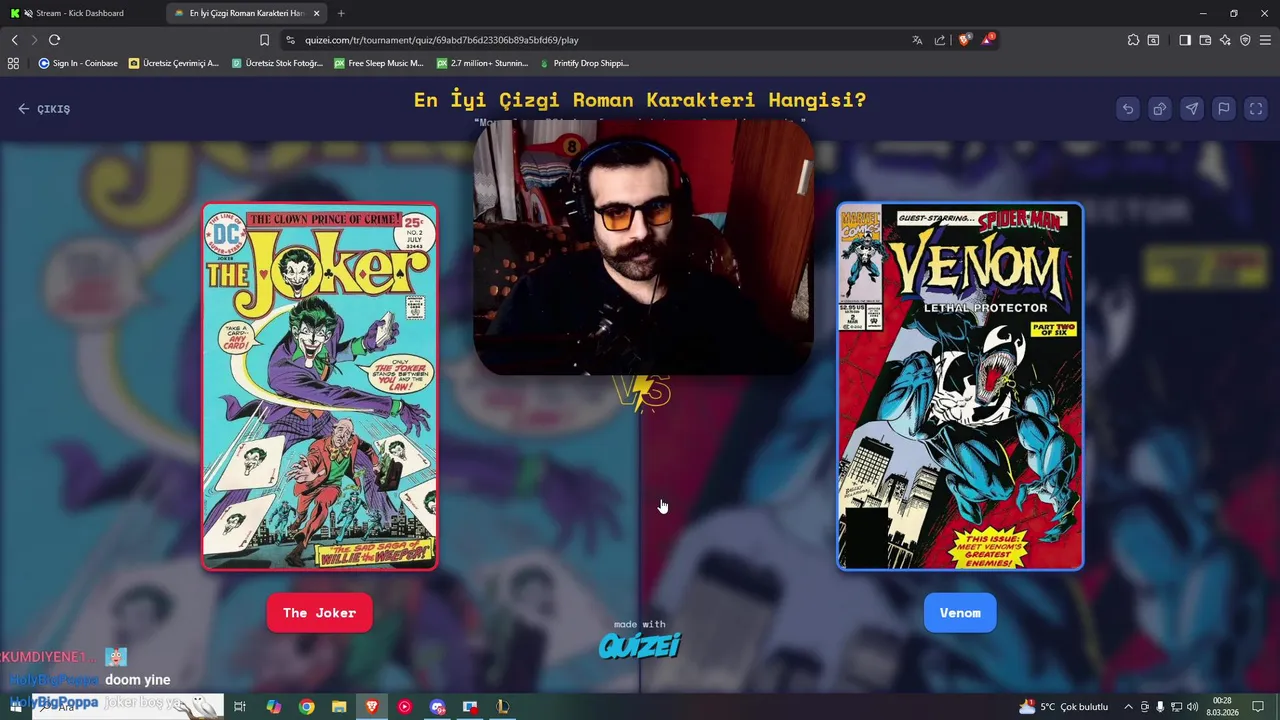The width and height of the screenshot is (1280, 720).
Task: Open Free Sleep Music bookmark
Action: click(x=379, y=63)
